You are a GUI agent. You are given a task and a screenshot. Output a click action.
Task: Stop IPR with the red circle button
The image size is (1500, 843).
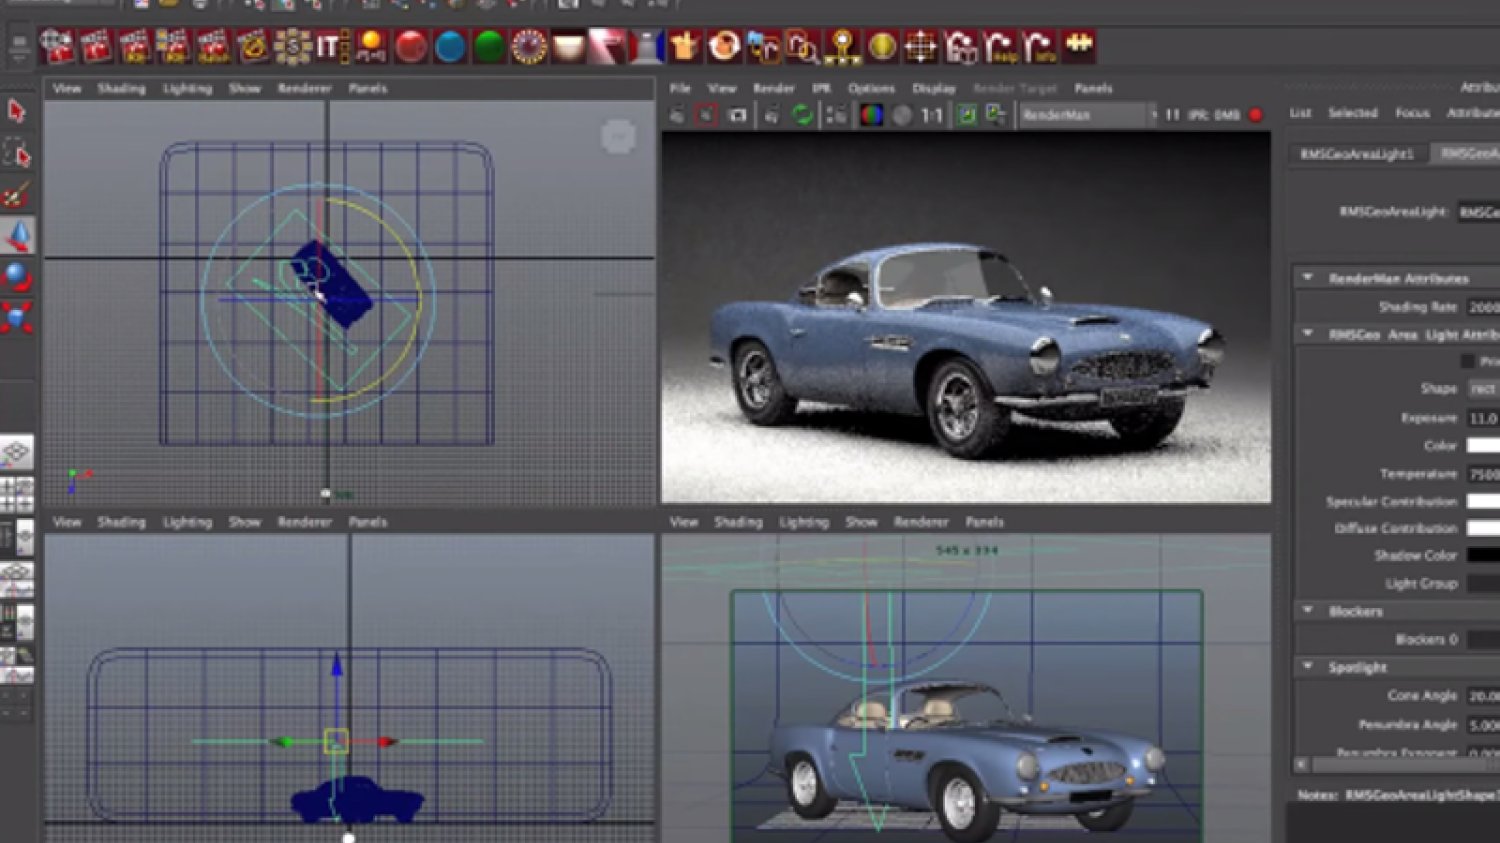click(1256, 115)
